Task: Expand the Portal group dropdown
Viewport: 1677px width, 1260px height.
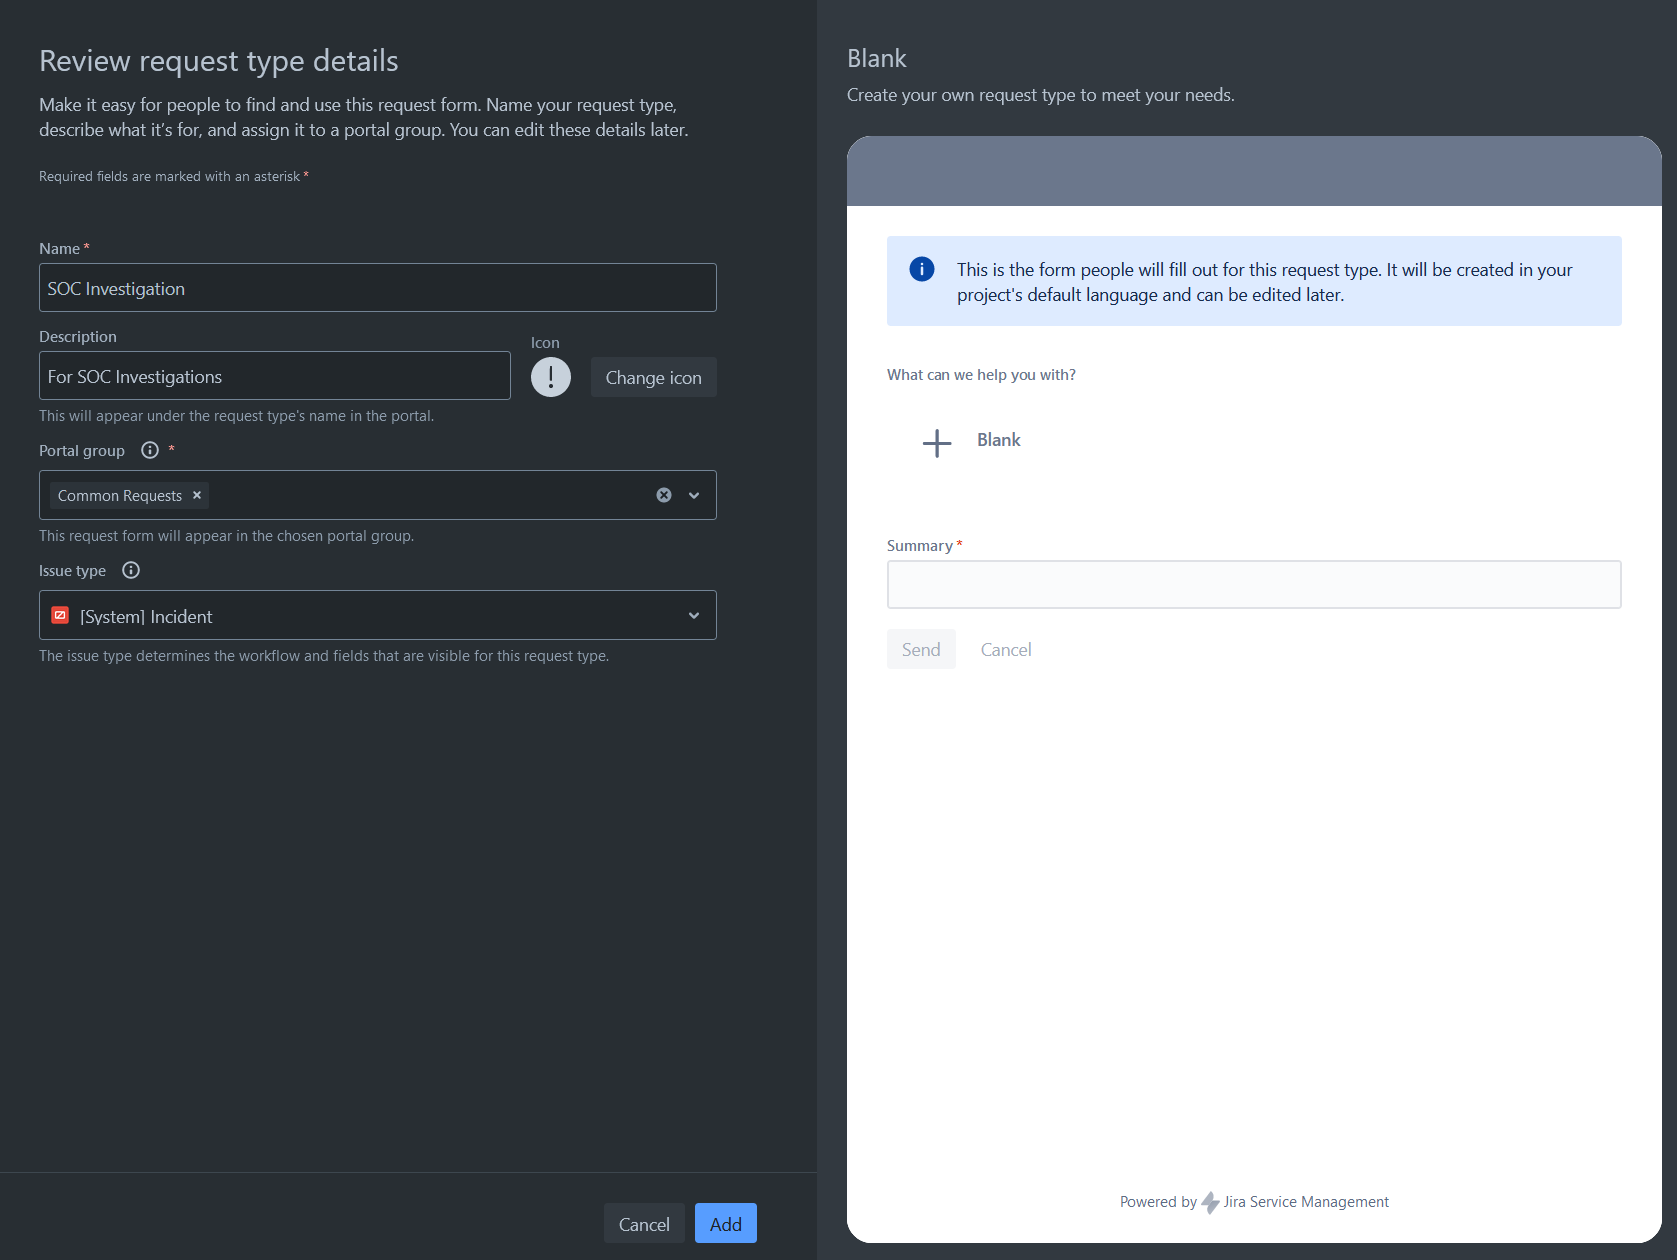Action: coord(694,495)
